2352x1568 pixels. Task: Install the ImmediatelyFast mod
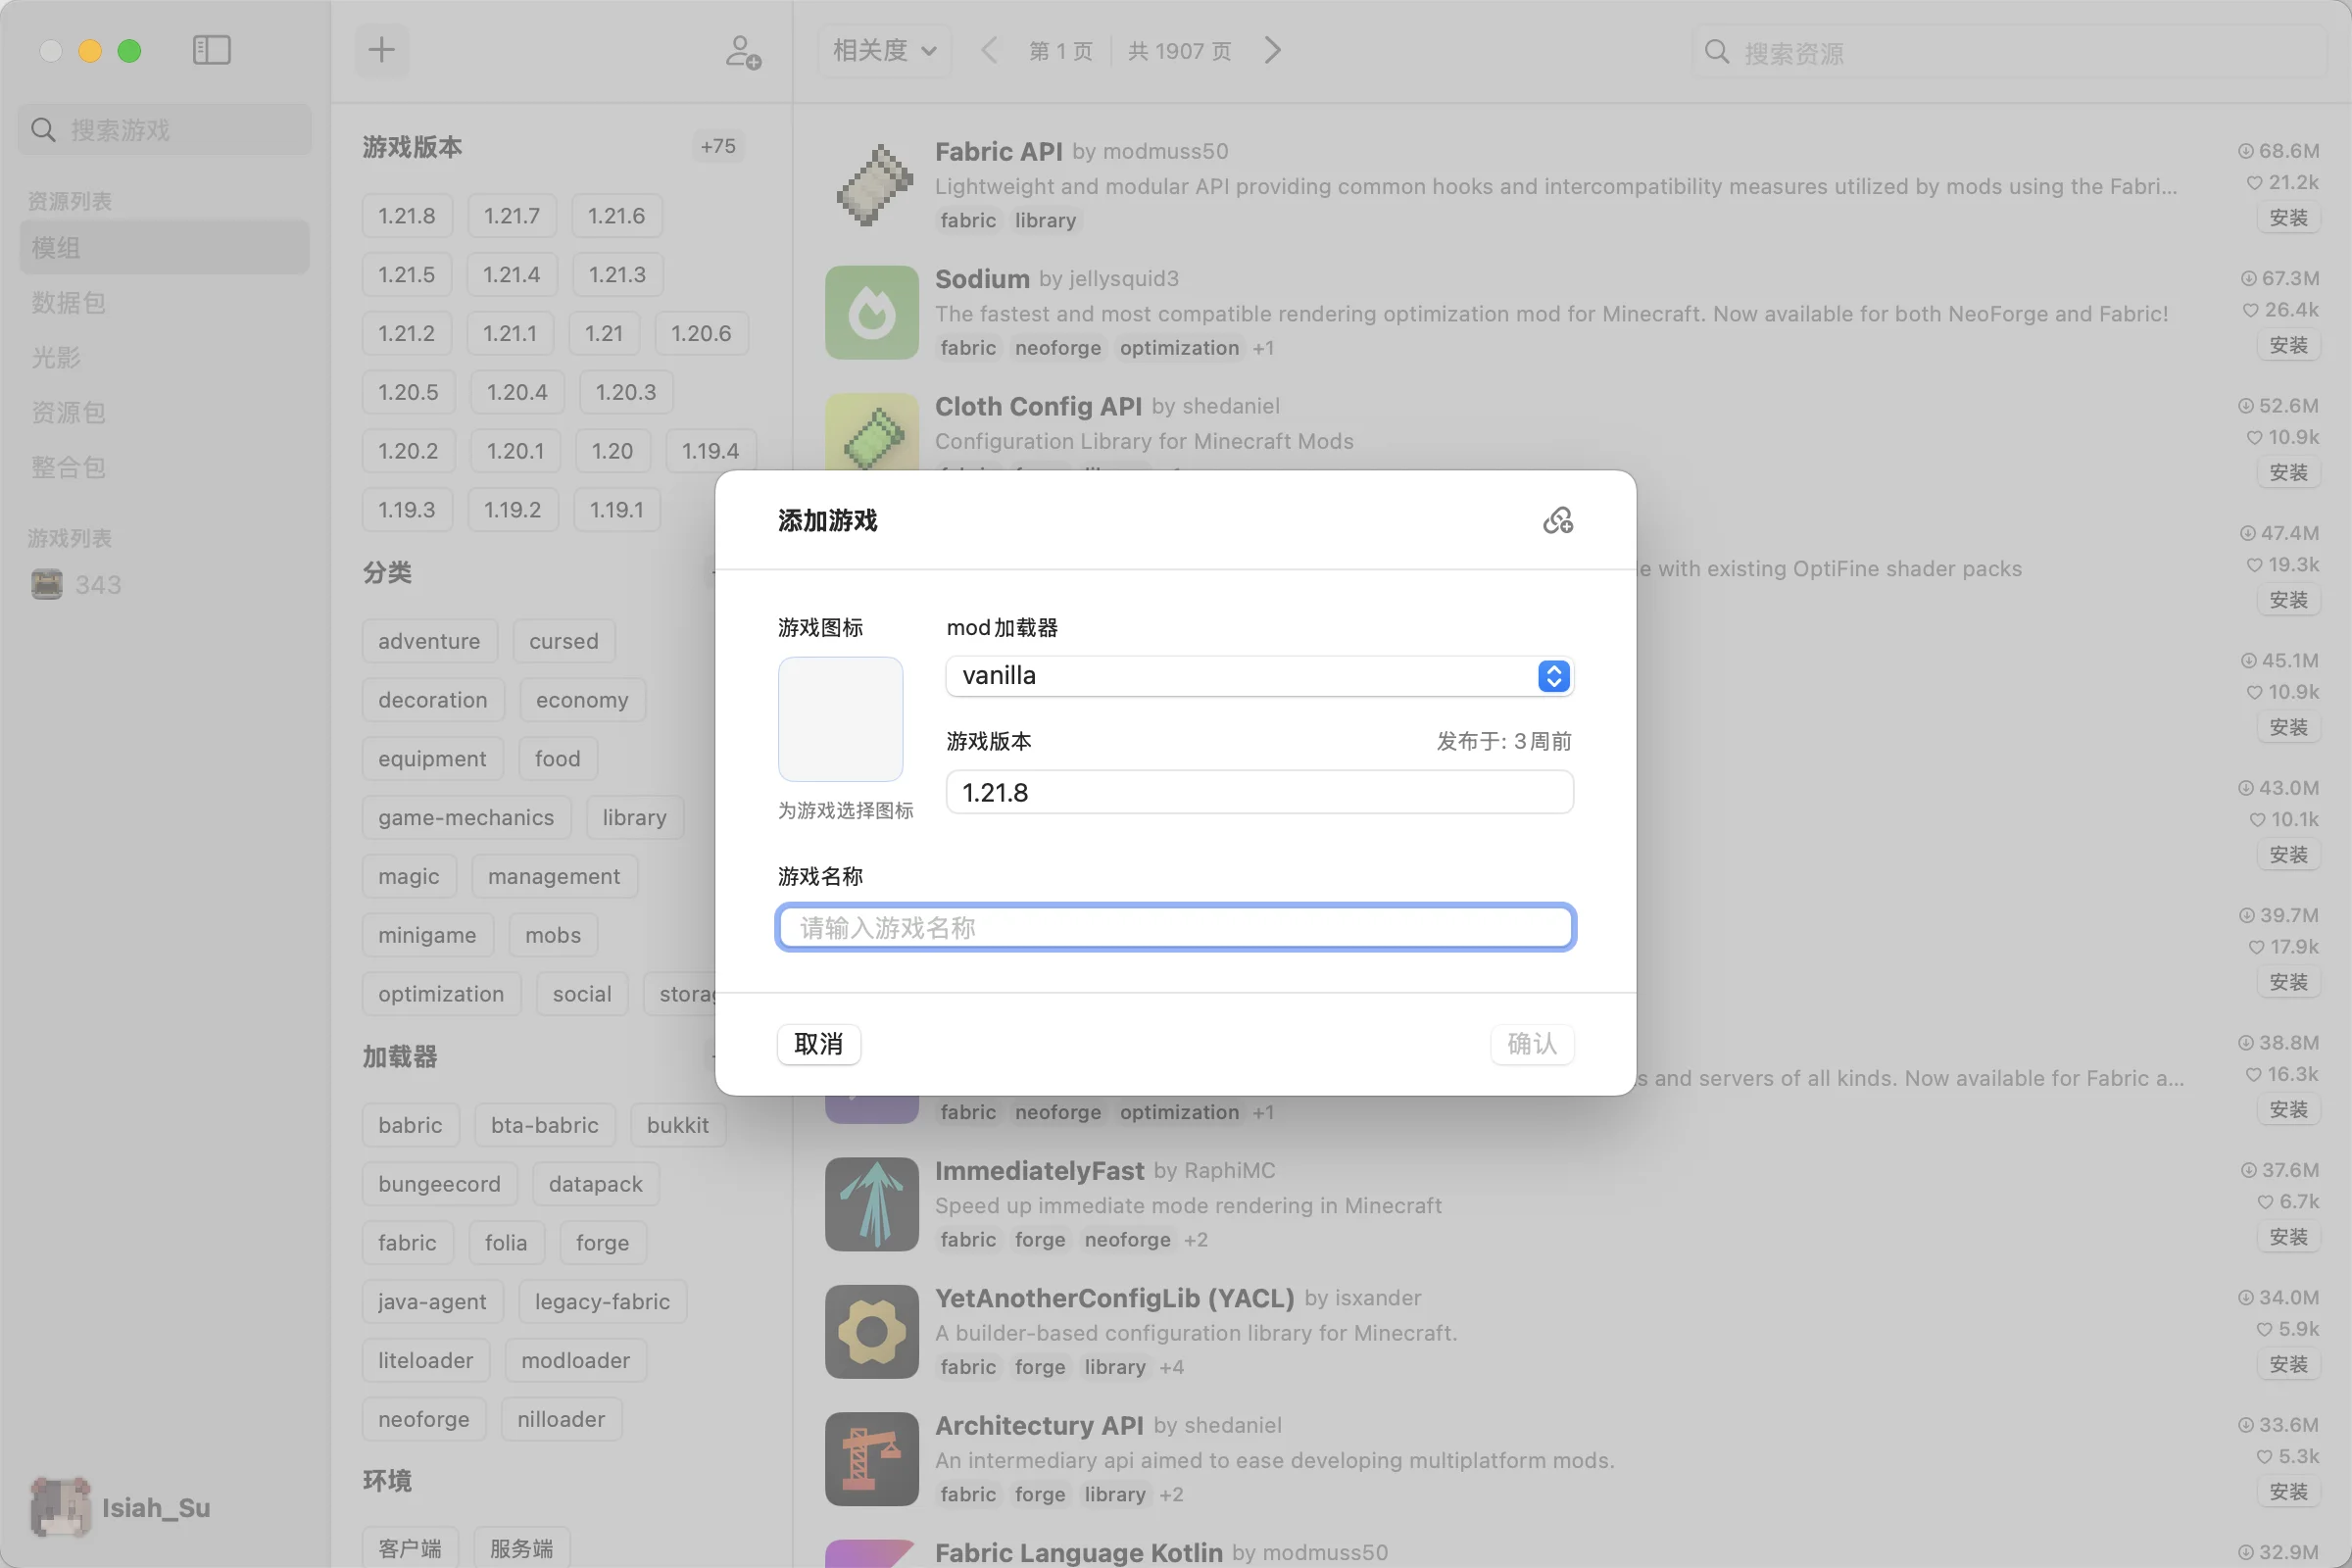click(2287, 1237)
